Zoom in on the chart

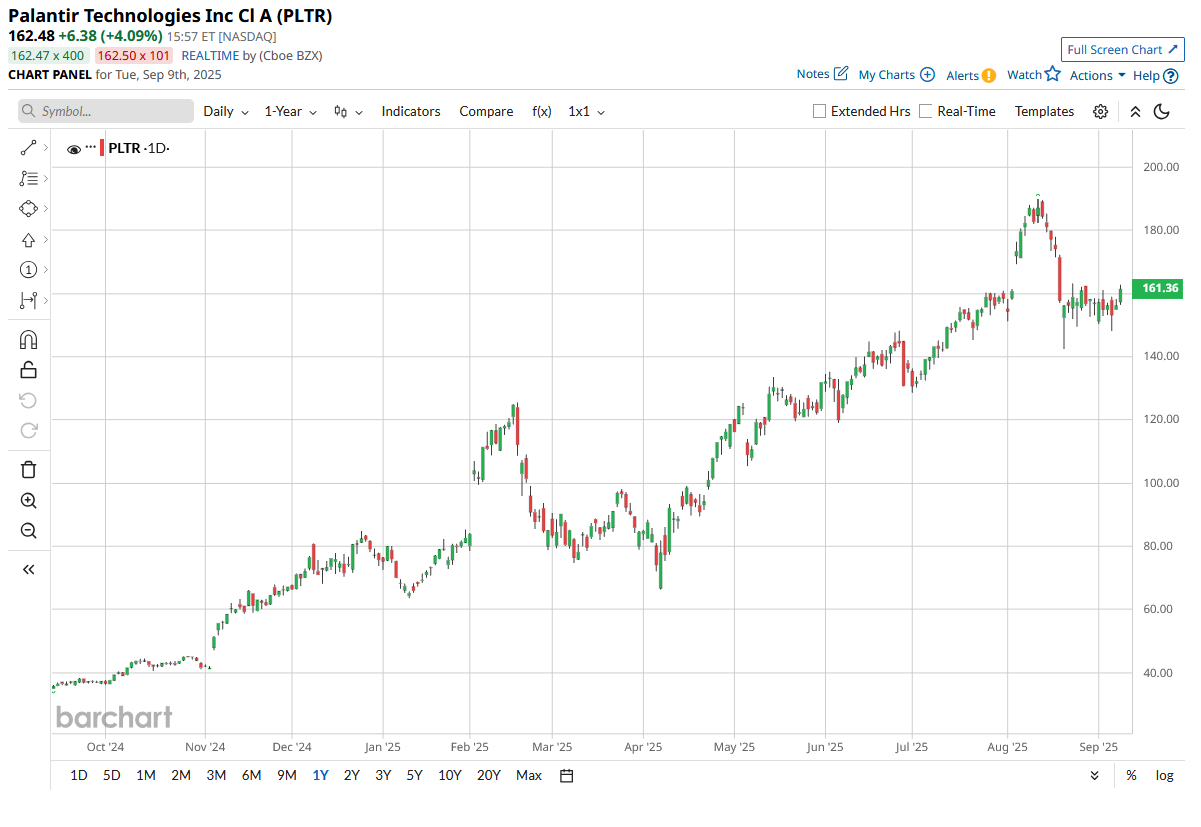[x=28, y=501]
